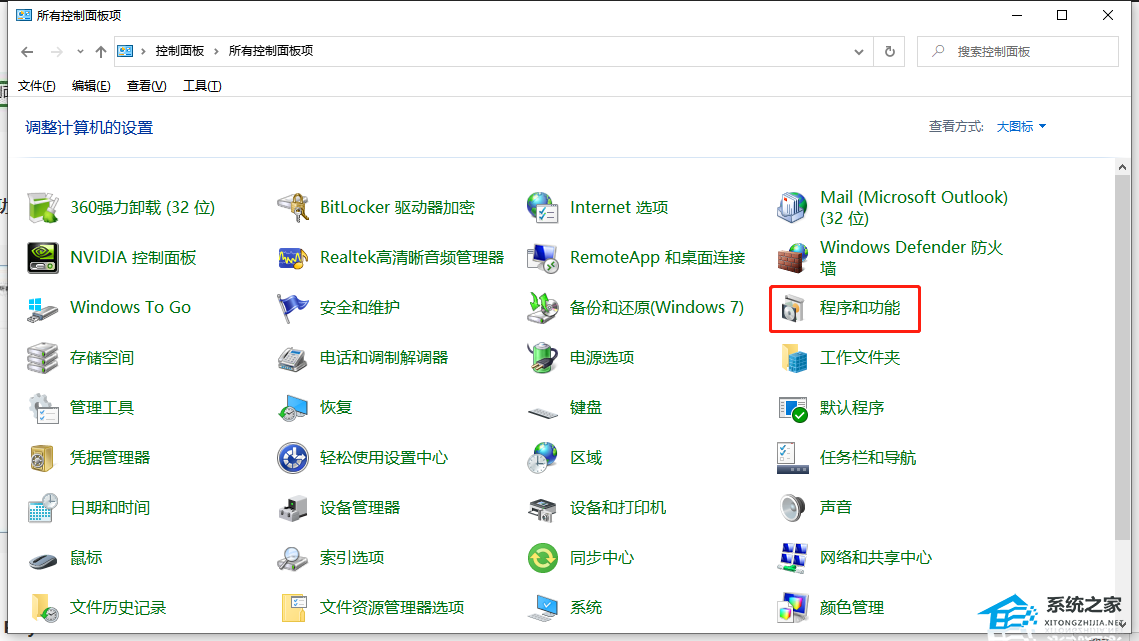Screen dimensions: 1139x641
Task: Click the control panel icon in address bar
Action: pos(125,51)
